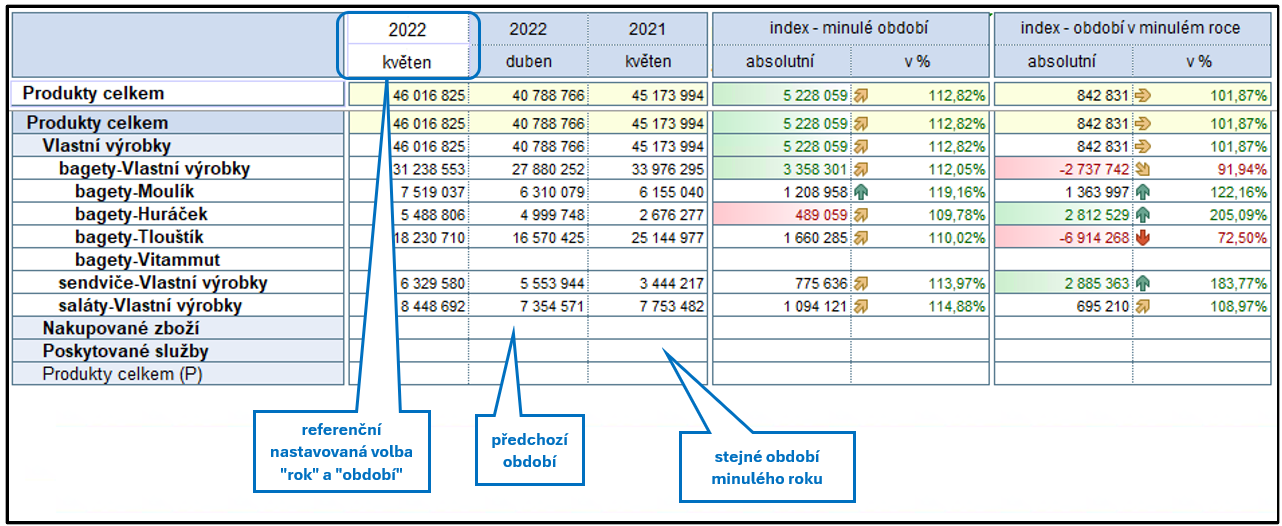Click orange diagonal arrow next to 114,88%

click(x=861, y=306)
